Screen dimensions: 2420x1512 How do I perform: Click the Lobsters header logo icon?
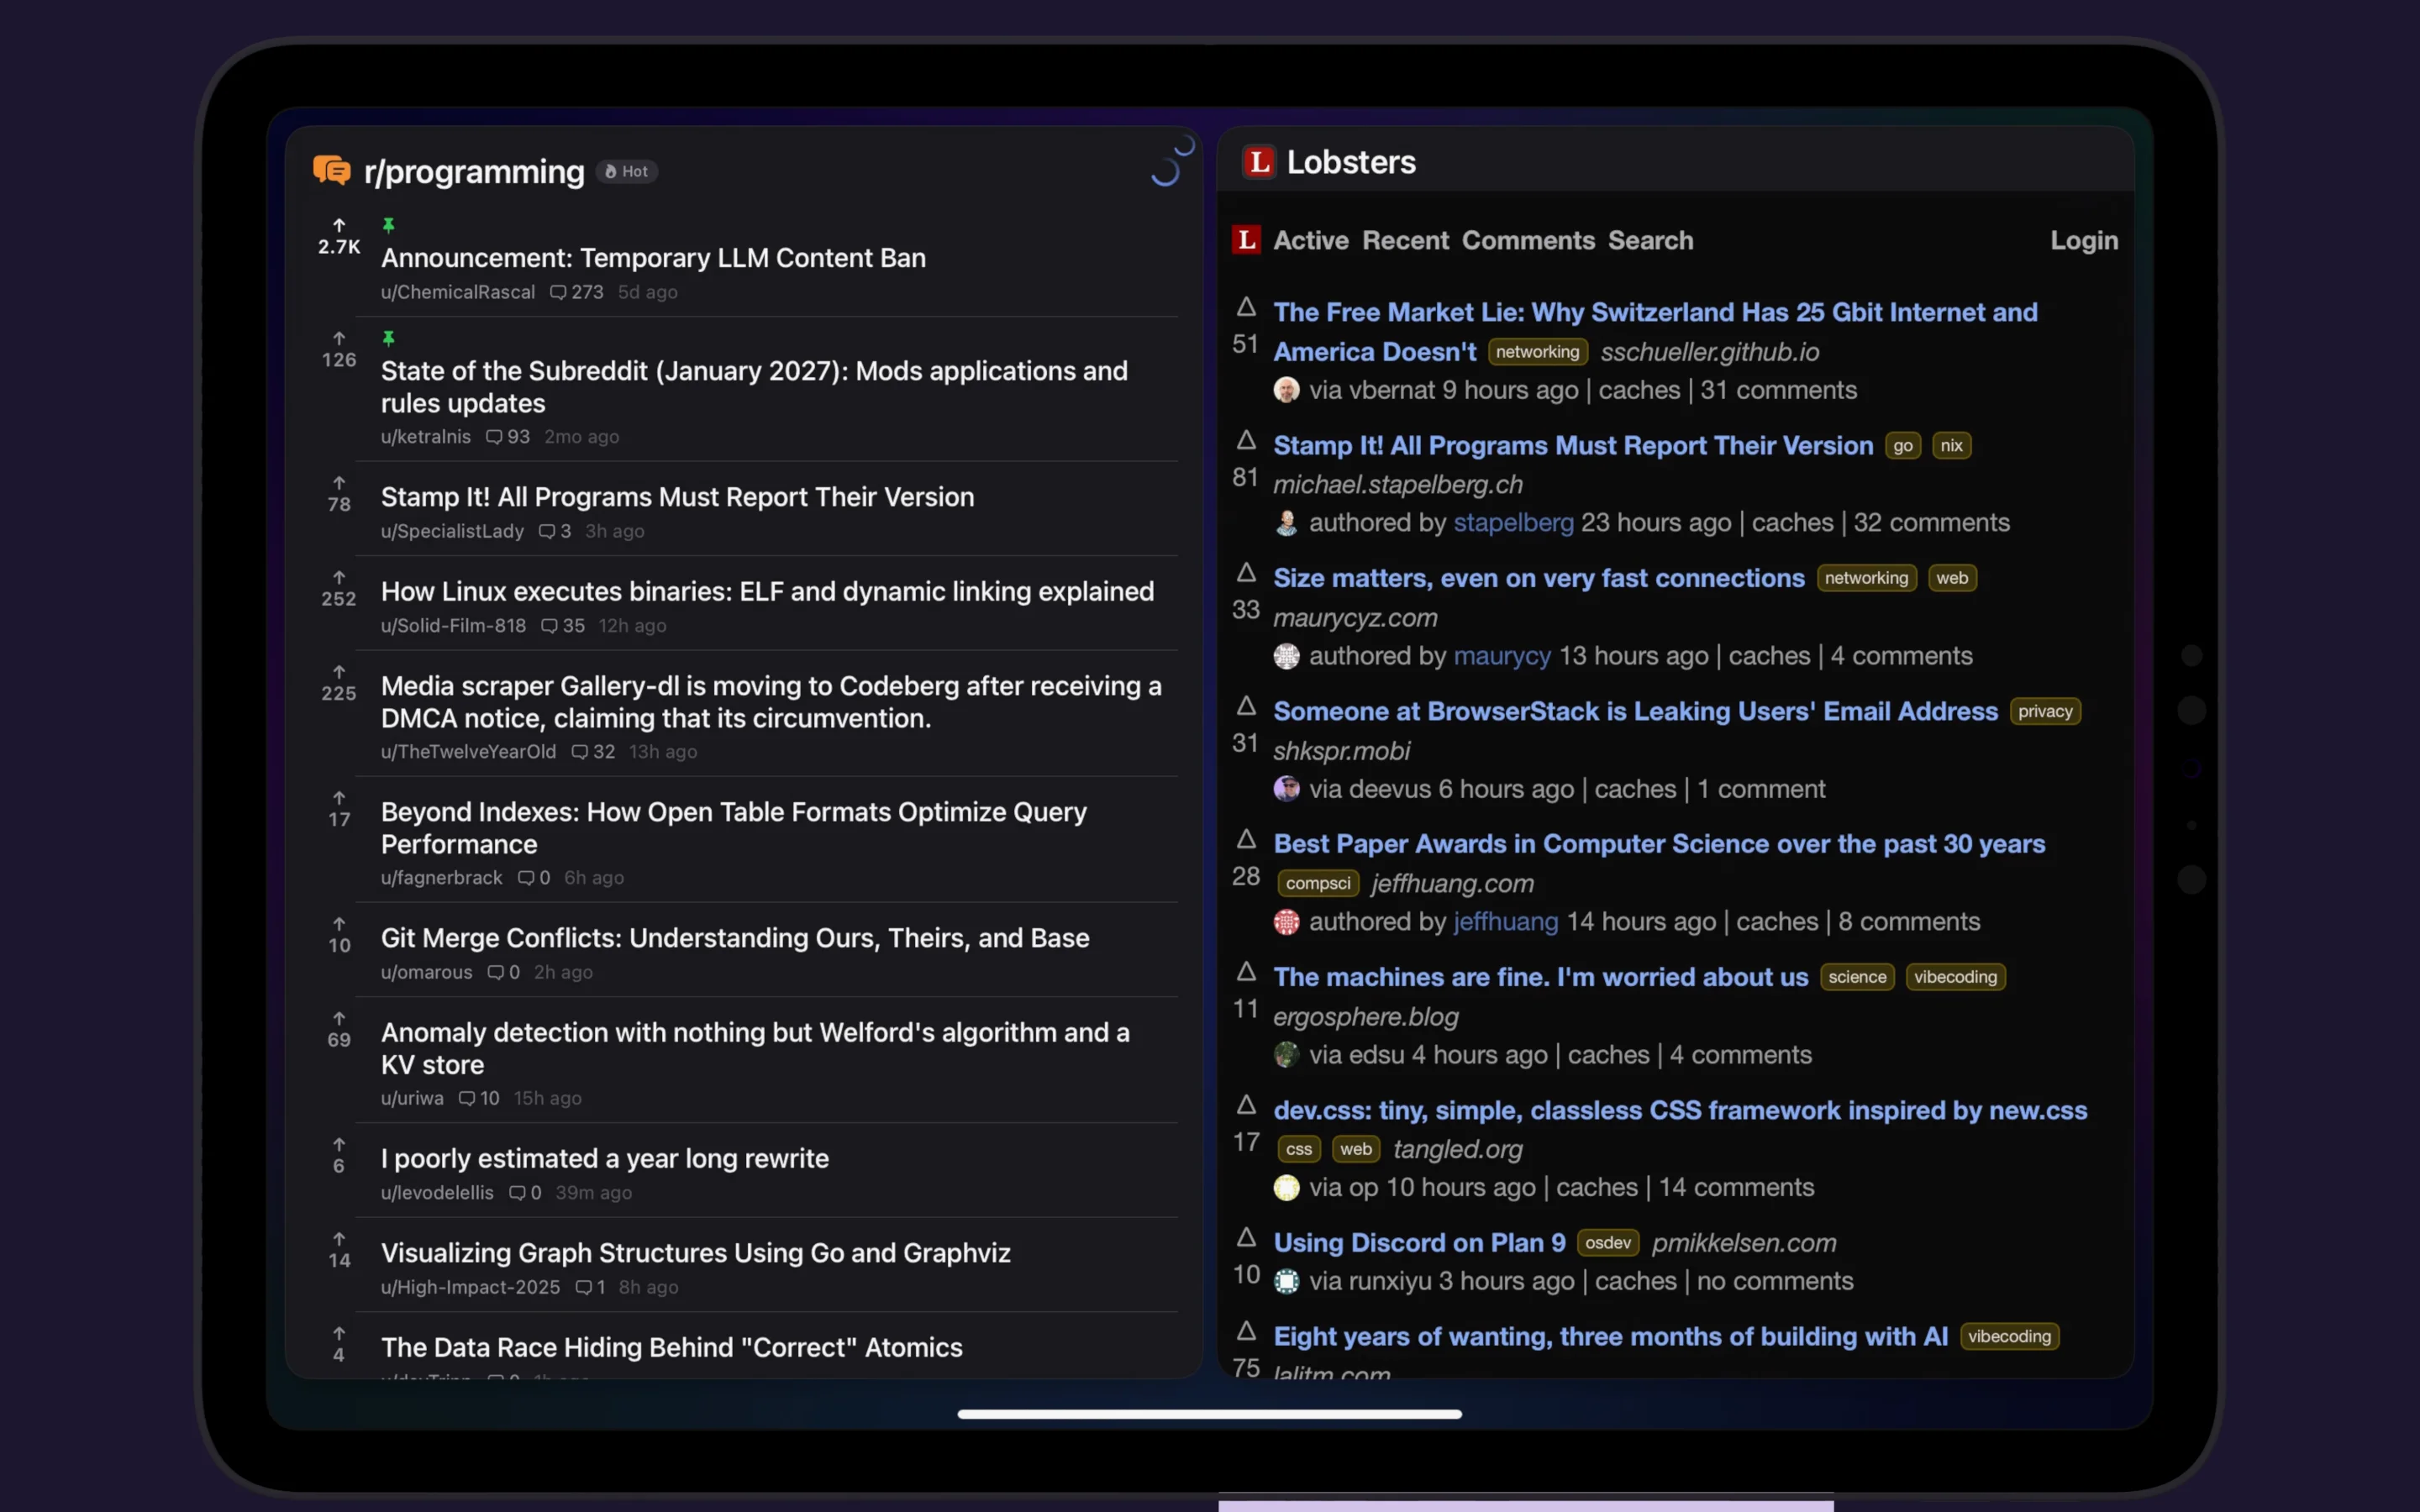(1259, 162)
